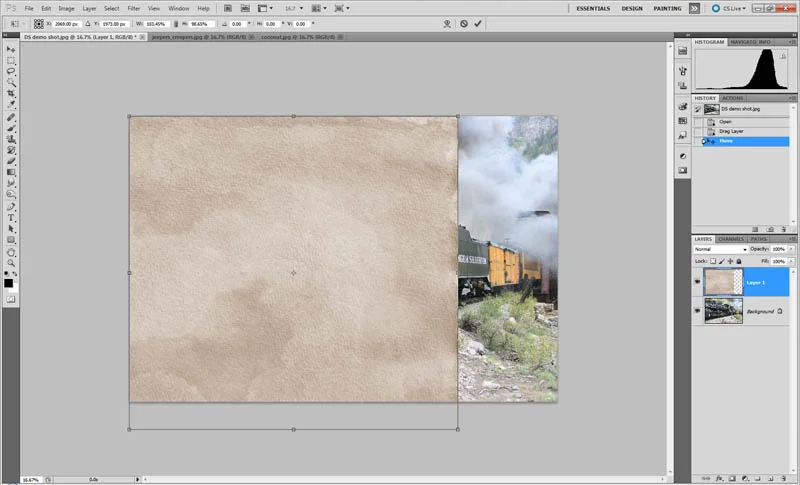800x485 pixels.
Task: Select the Clone Stamp tool
Action: tap(11, 140)
